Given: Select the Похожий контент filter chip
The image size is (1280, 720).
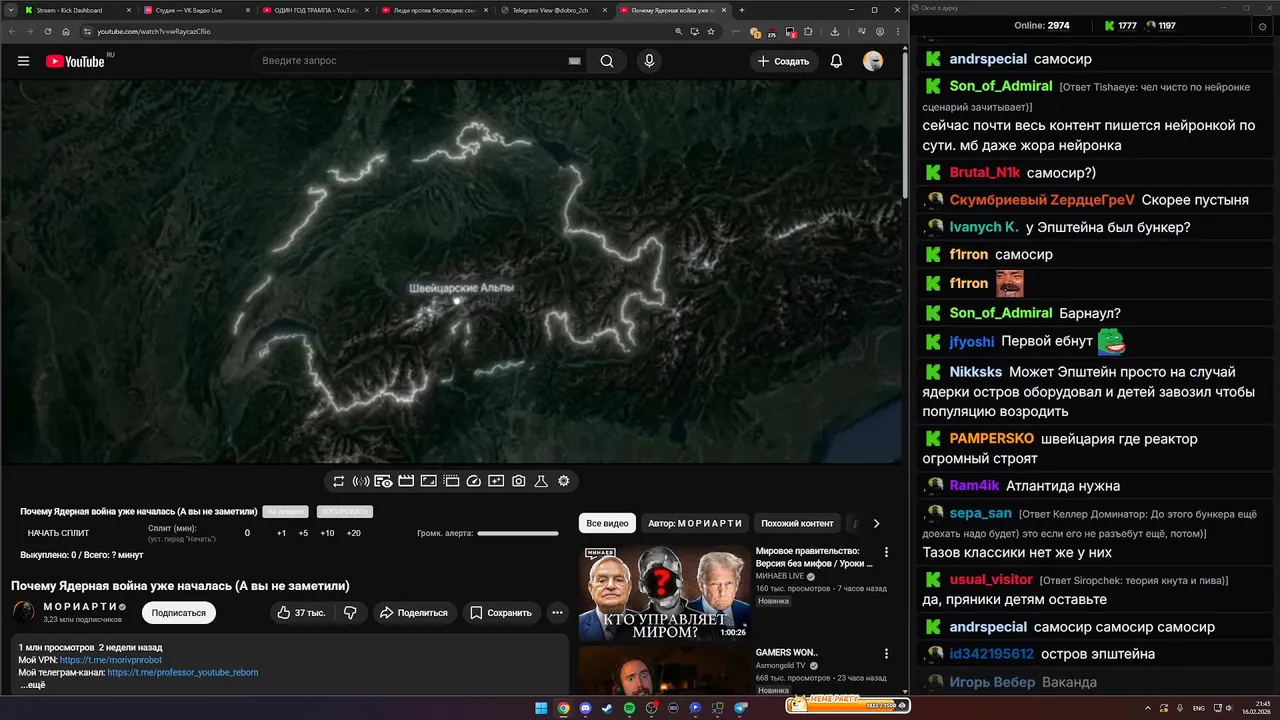Looking at the screenshot, I should coord(797,523).
